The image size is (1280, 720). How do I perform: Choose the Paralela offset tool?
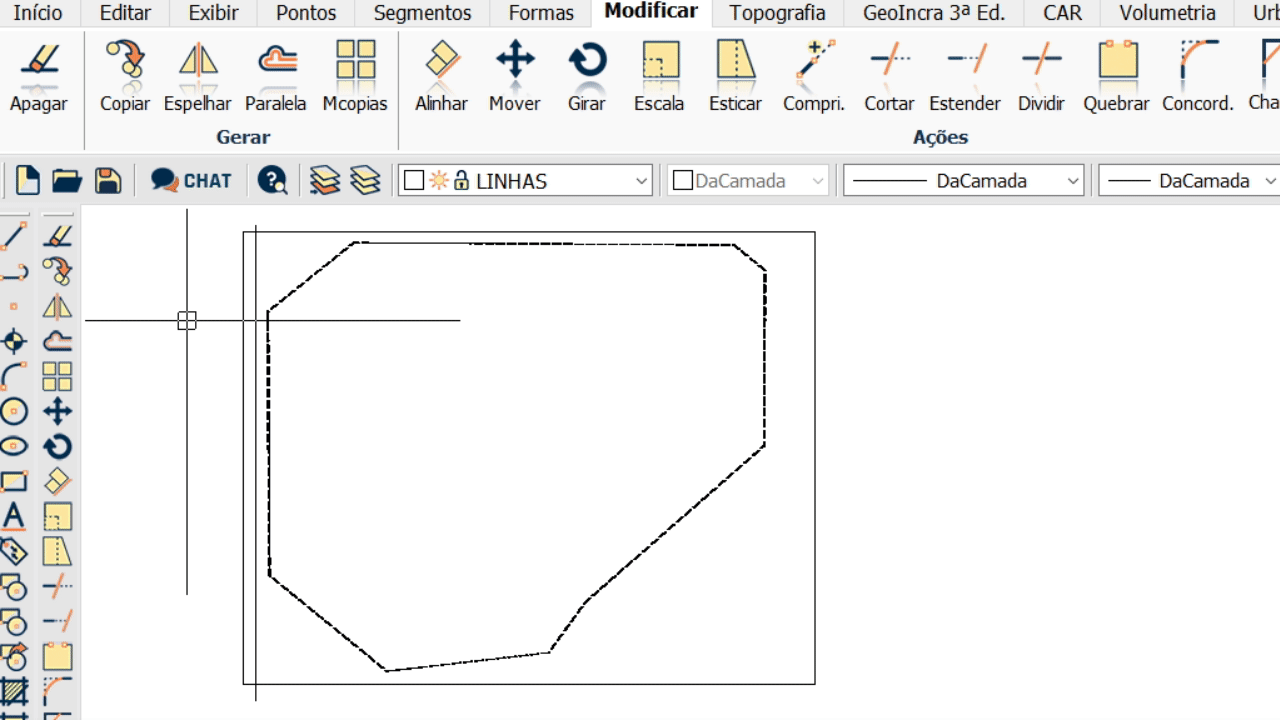coord(276,77)
